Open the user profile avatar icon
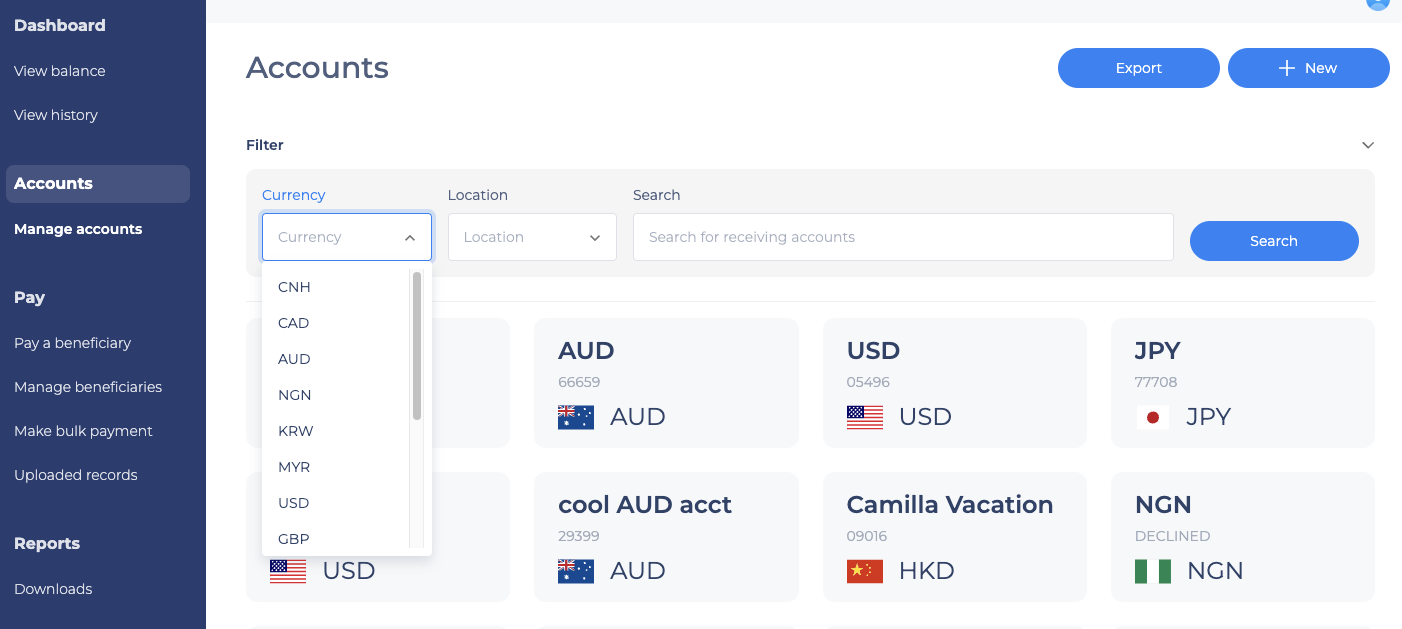 click(x=1378, y=3)
